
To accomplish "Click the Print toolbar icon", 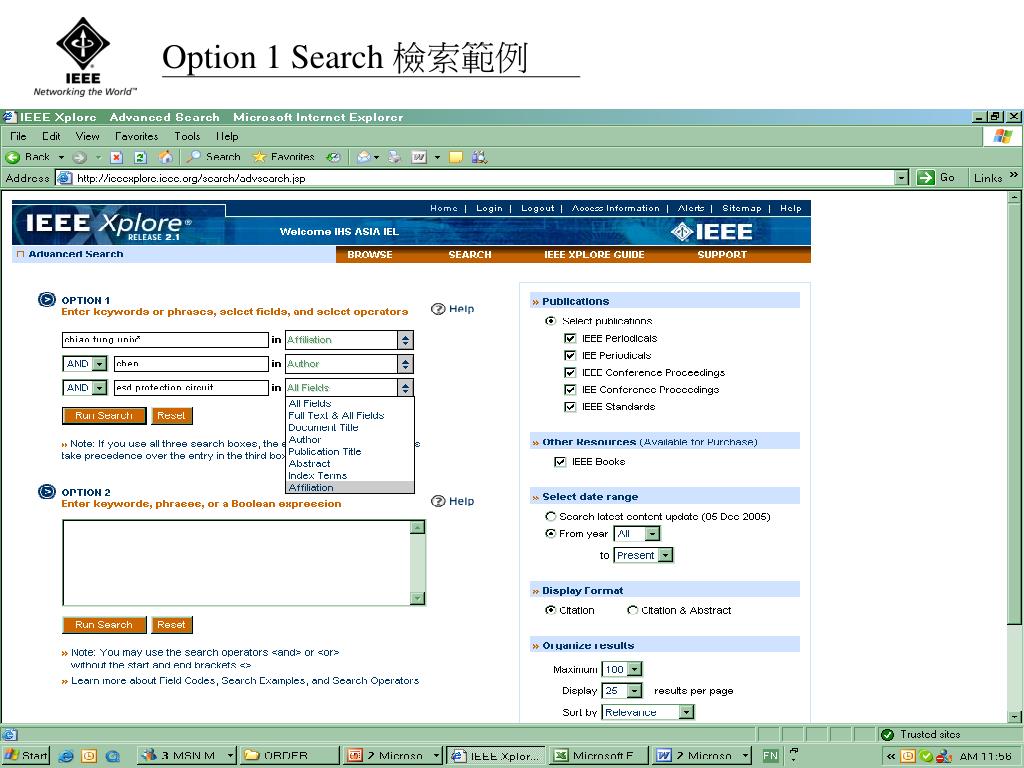I will click(x=394, y=157).
